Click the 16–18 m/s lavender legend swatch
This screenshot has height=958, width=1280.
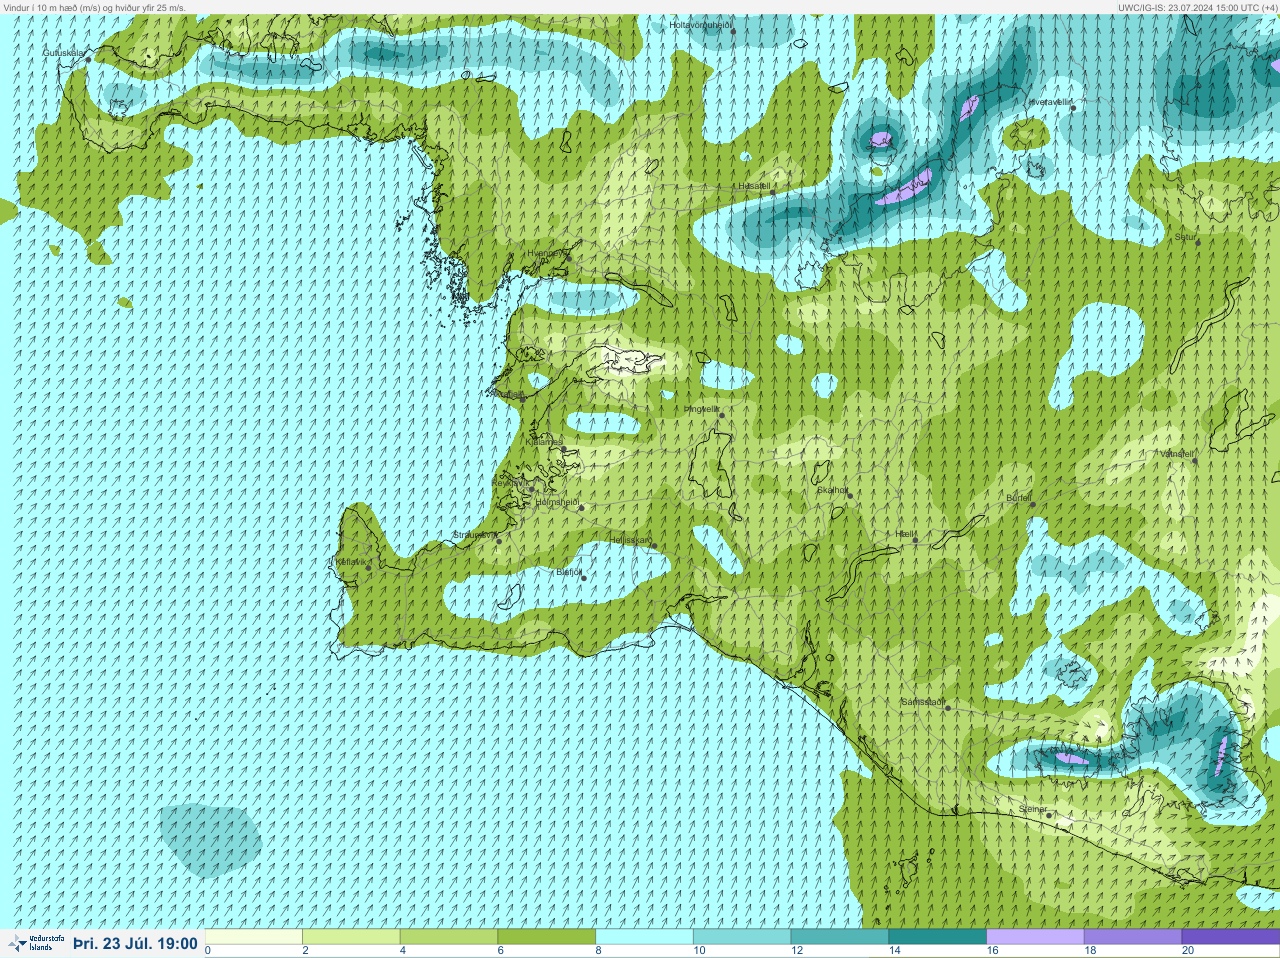[x=1036, y=937]
